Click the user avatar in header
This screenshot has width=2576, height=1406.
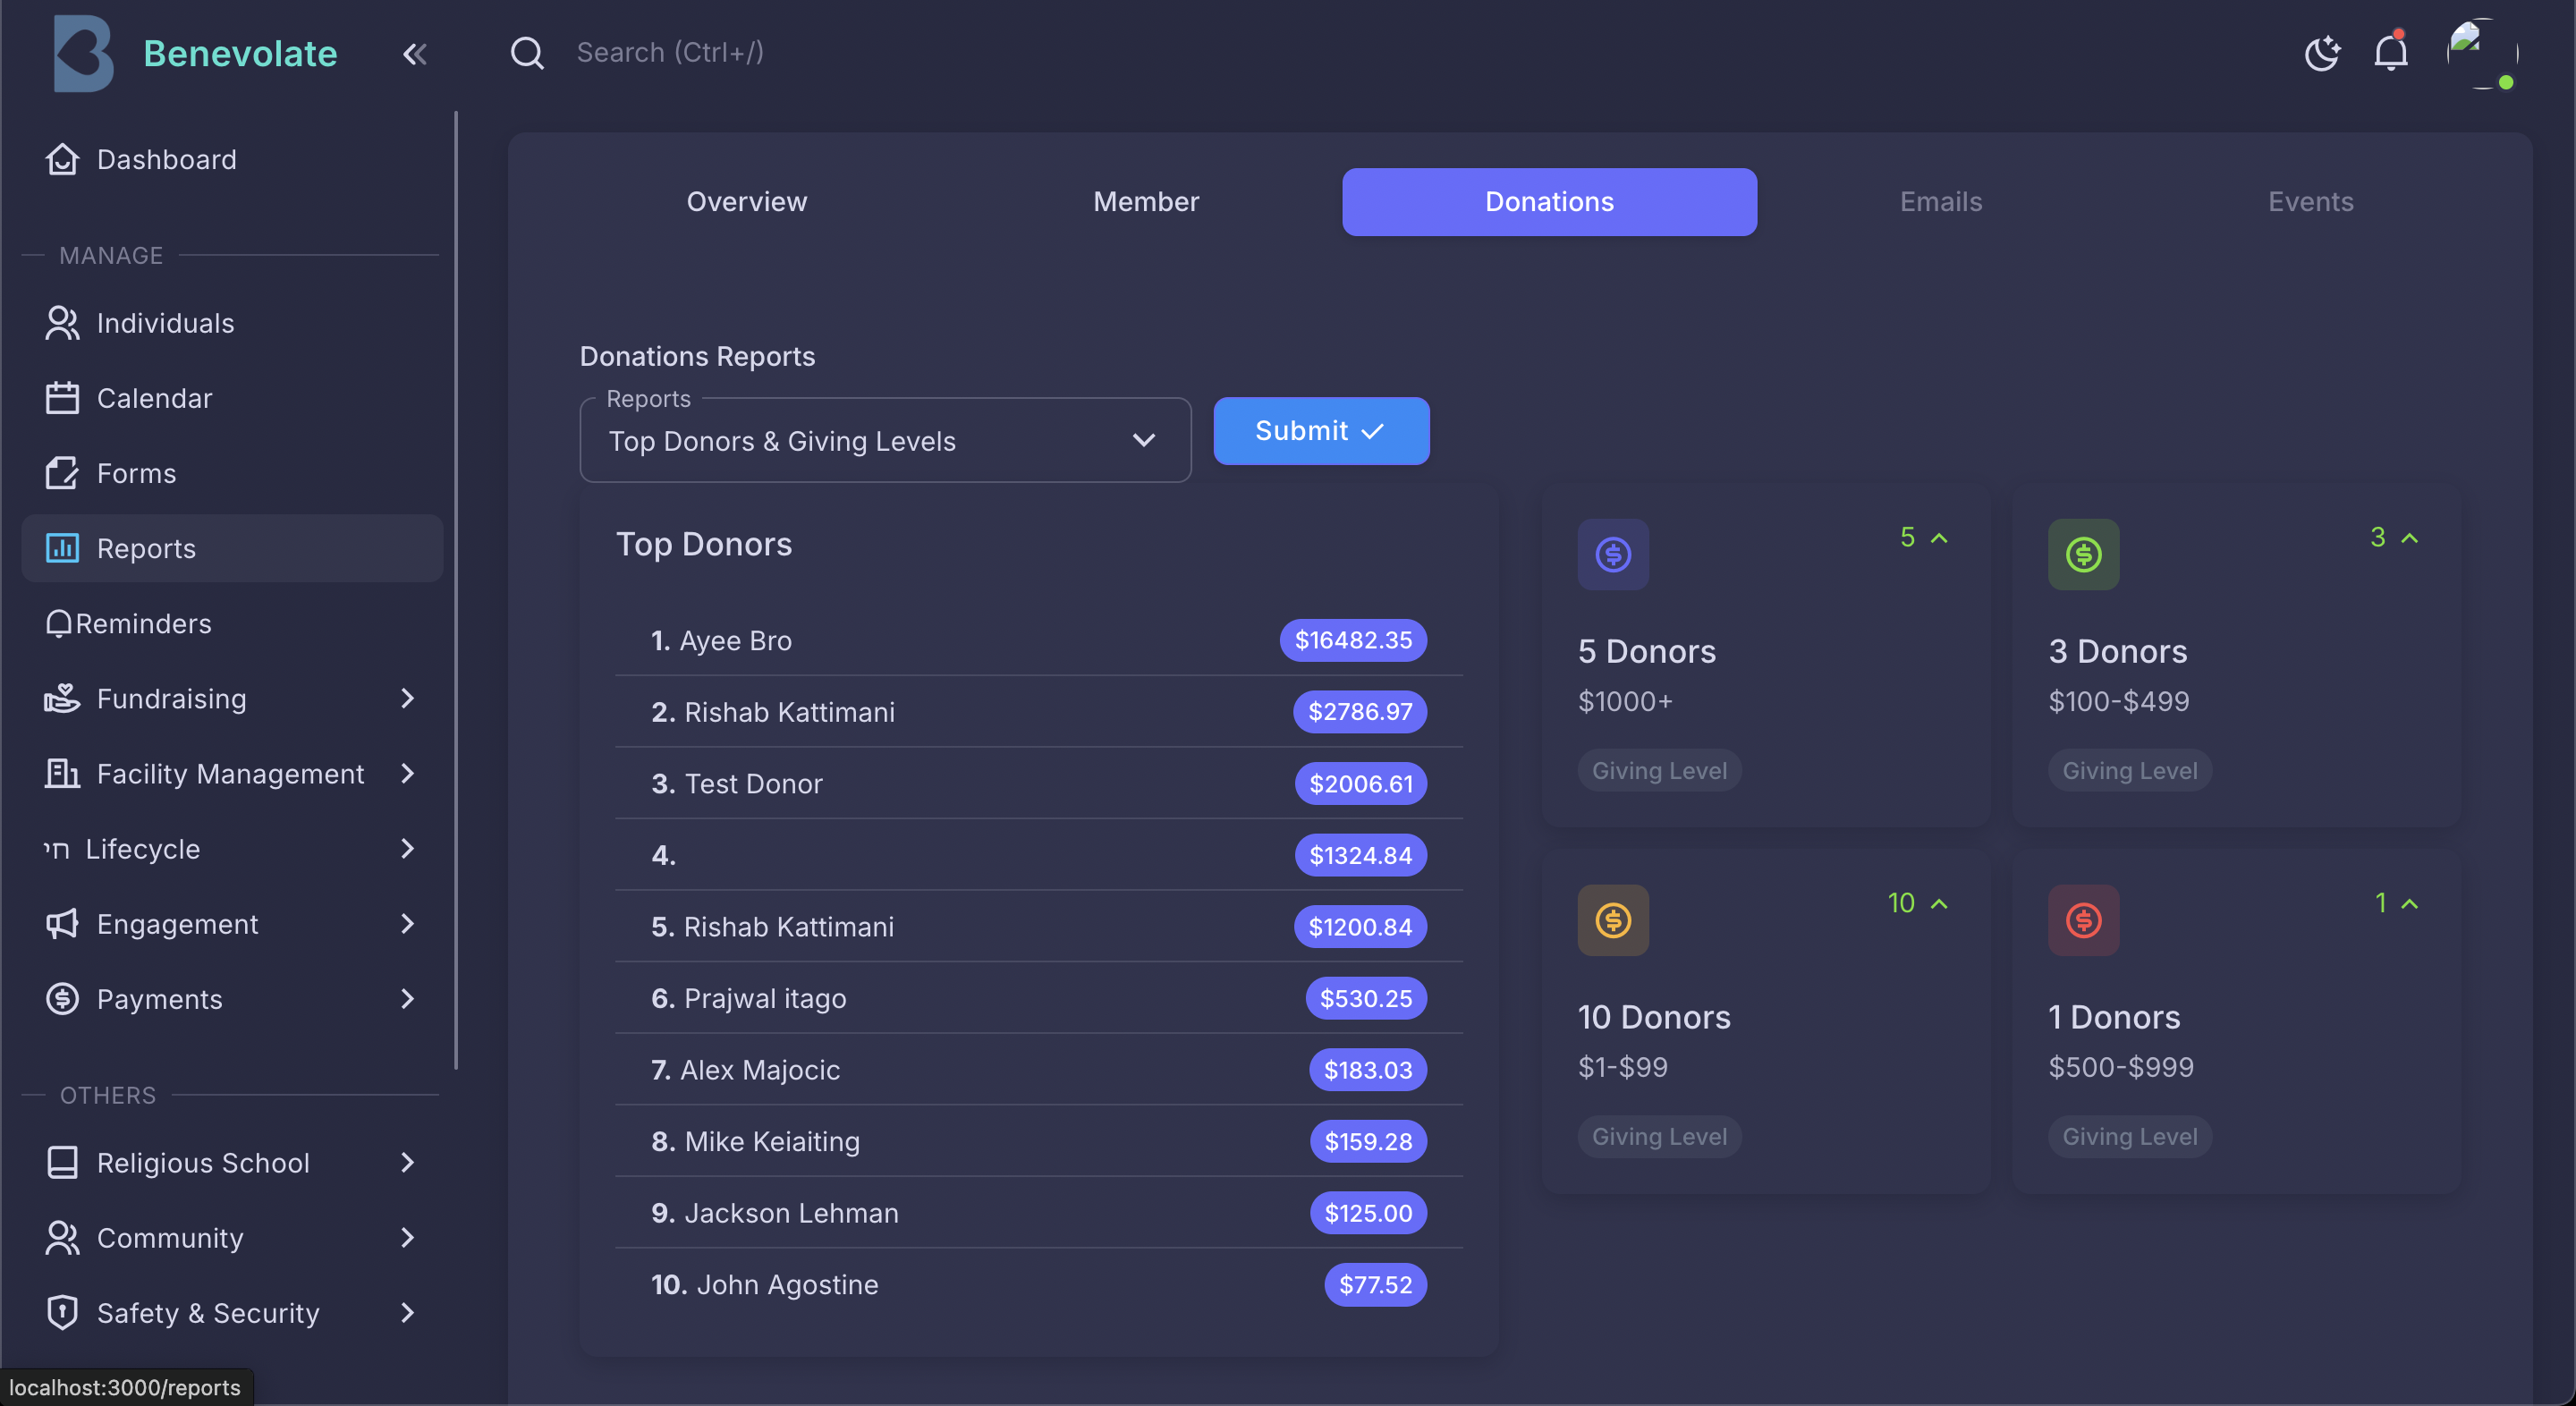pyautogui.click(x=2480, y=53)
